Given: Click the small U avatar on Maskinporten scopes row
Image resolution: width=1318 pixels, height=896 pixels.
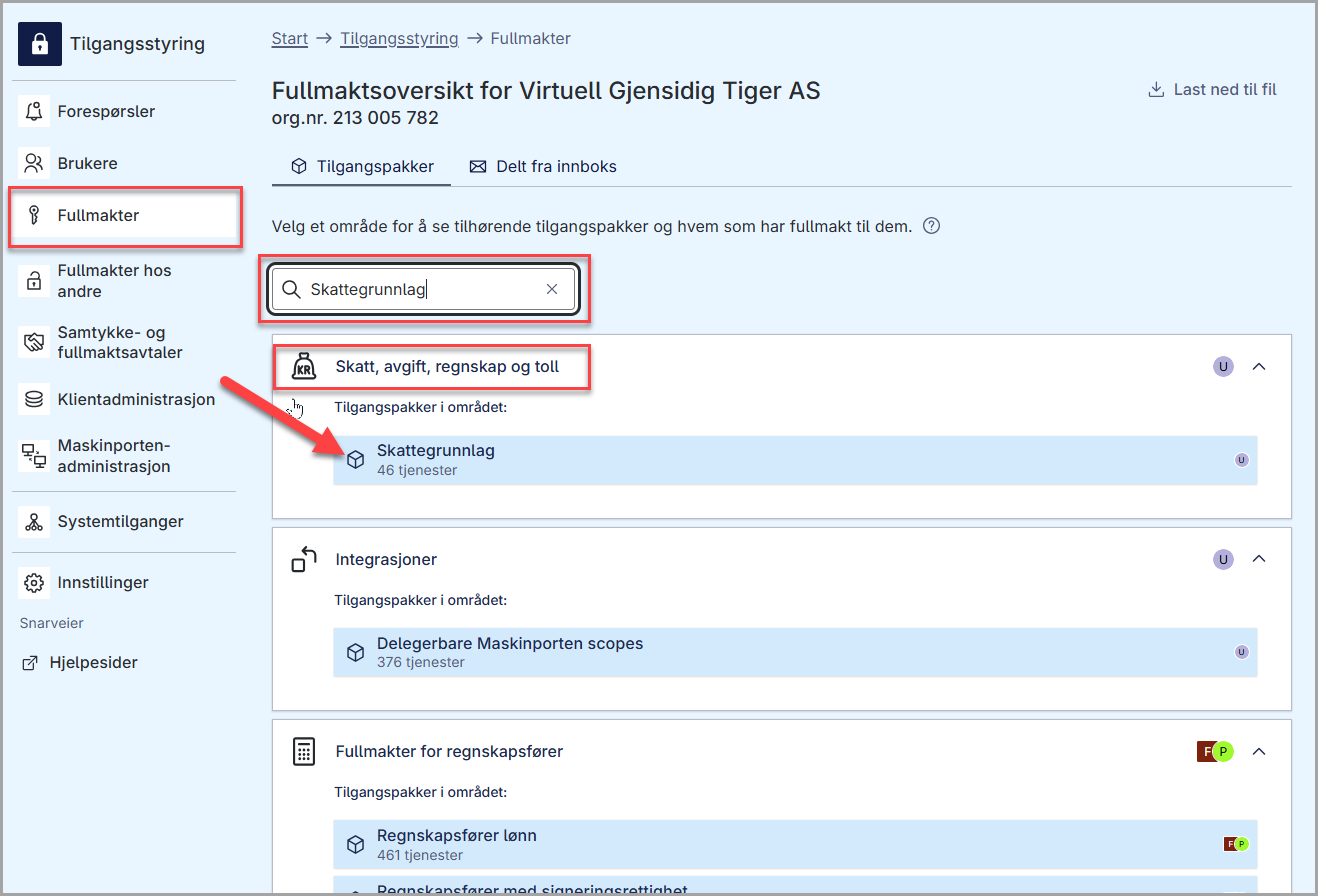Looking at the screenshot, I should click(x=1242, y=652).
